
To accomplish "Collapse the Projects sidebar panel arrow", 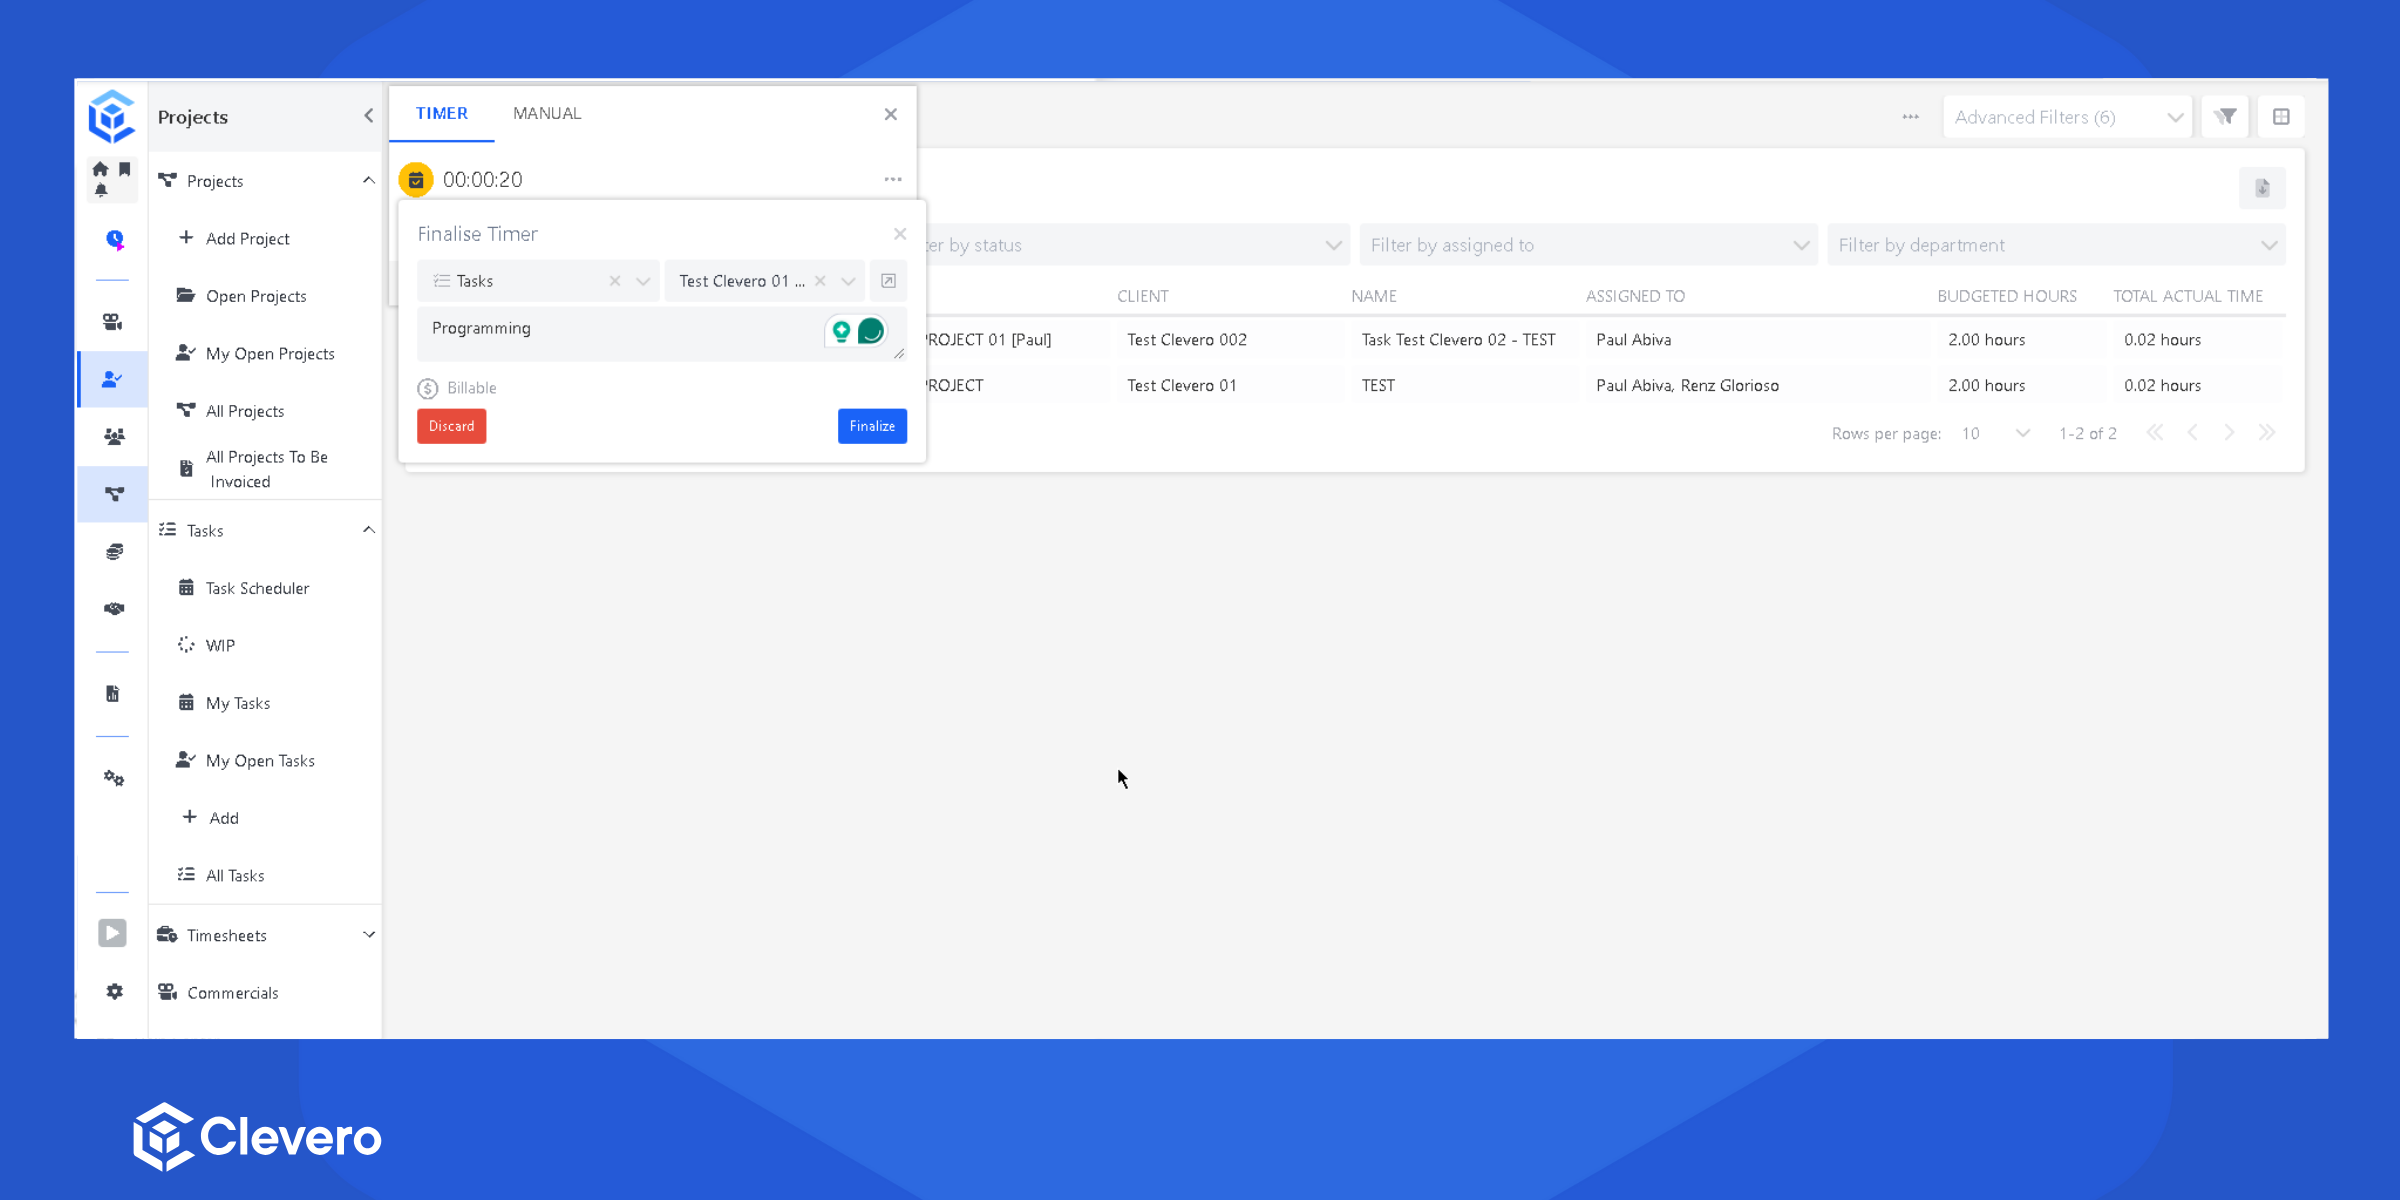I will 369,116.
